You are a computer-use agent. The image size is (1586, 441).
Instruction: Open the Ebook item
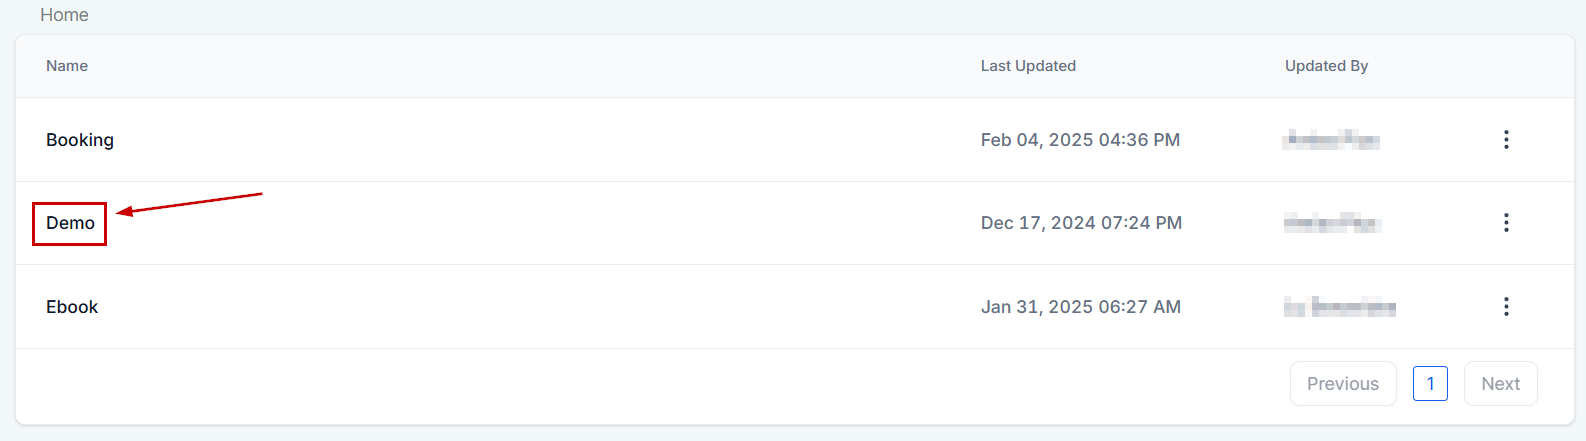72,307
